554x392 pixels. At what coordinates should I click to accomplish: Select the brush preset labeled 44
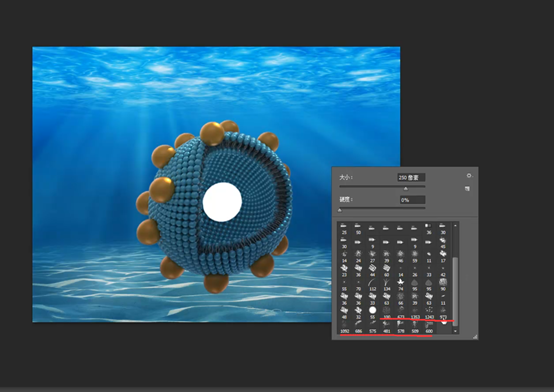coord(372,271)
